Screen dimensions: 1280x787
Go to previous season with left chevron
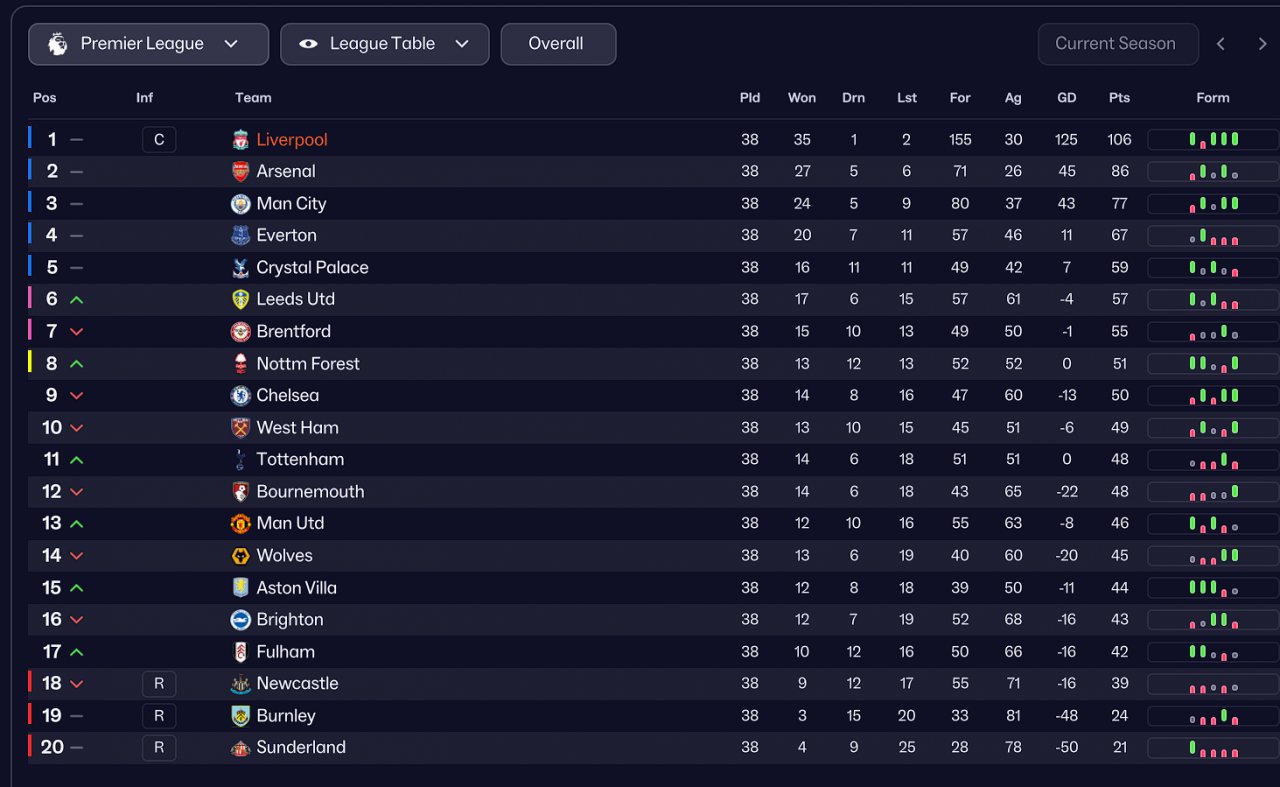(1221, 44)
